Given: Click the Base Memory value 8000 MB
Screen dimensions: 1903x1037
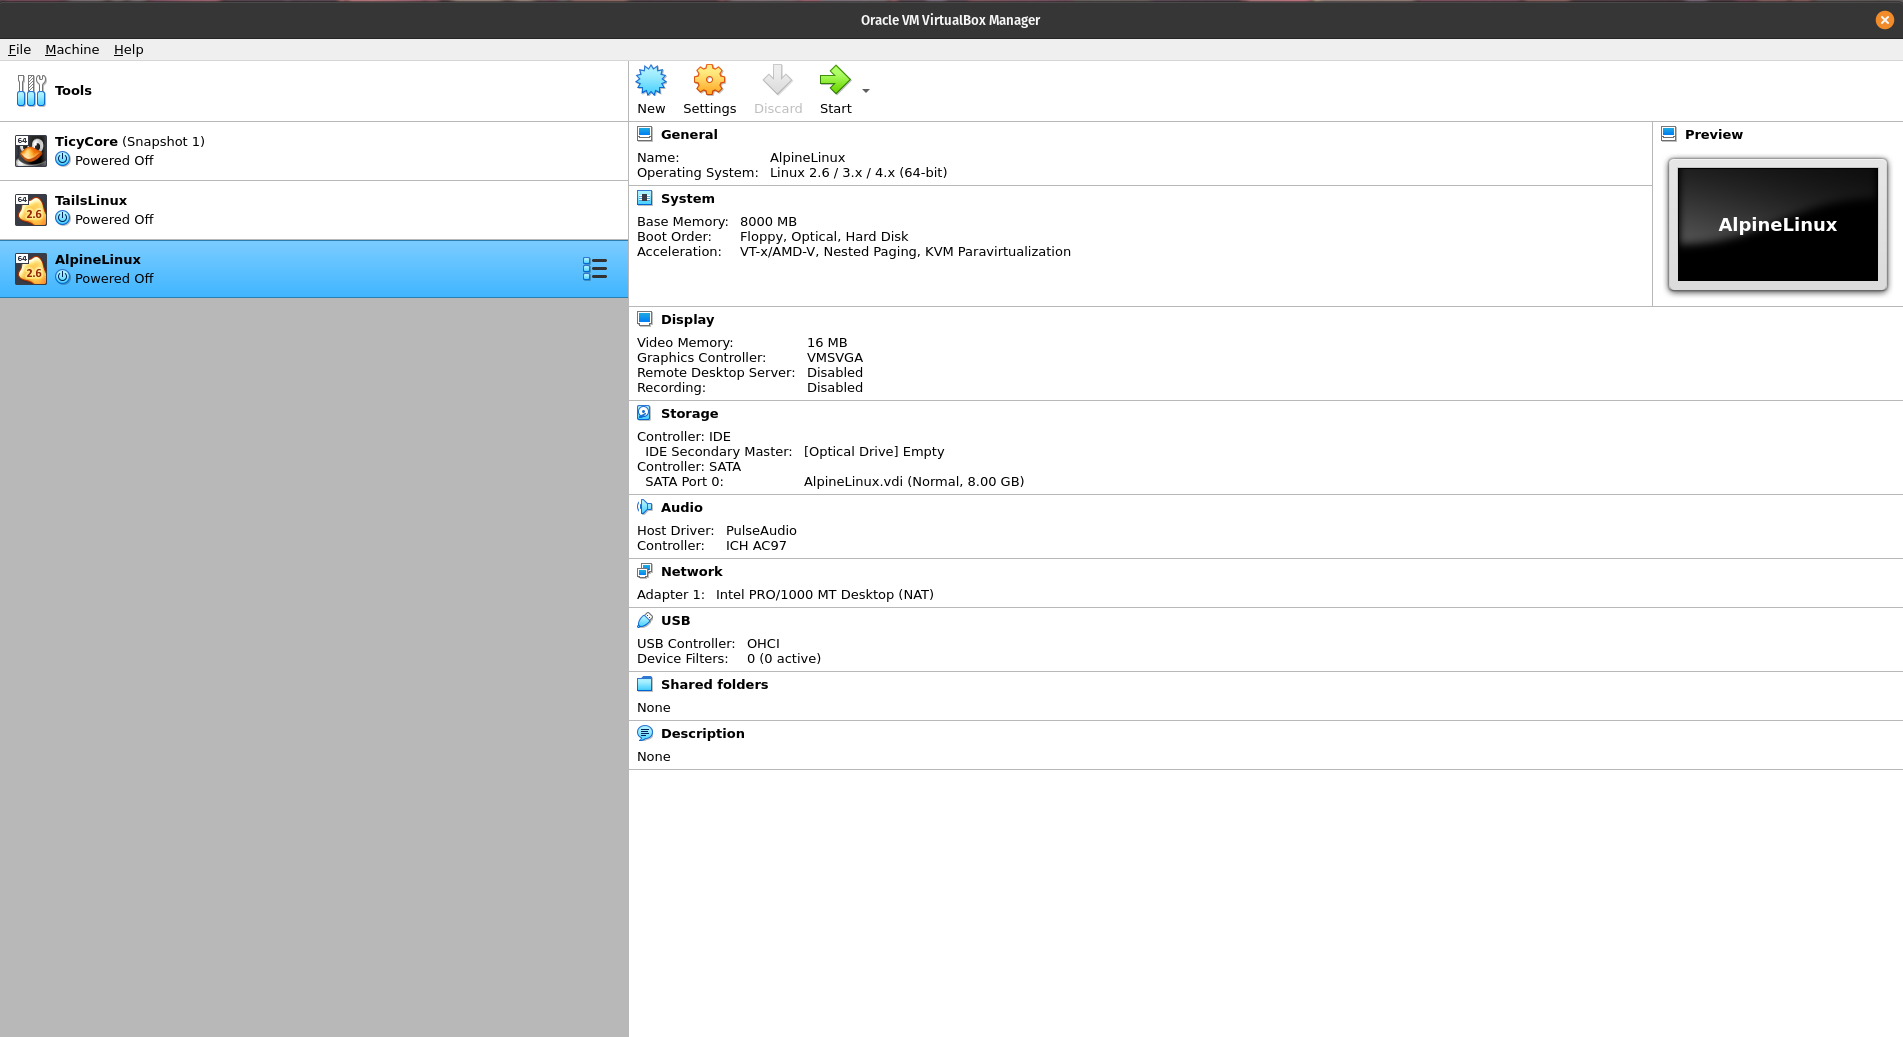Looking at the screenshot, I should pyautogui.click(x=768, y=221).
